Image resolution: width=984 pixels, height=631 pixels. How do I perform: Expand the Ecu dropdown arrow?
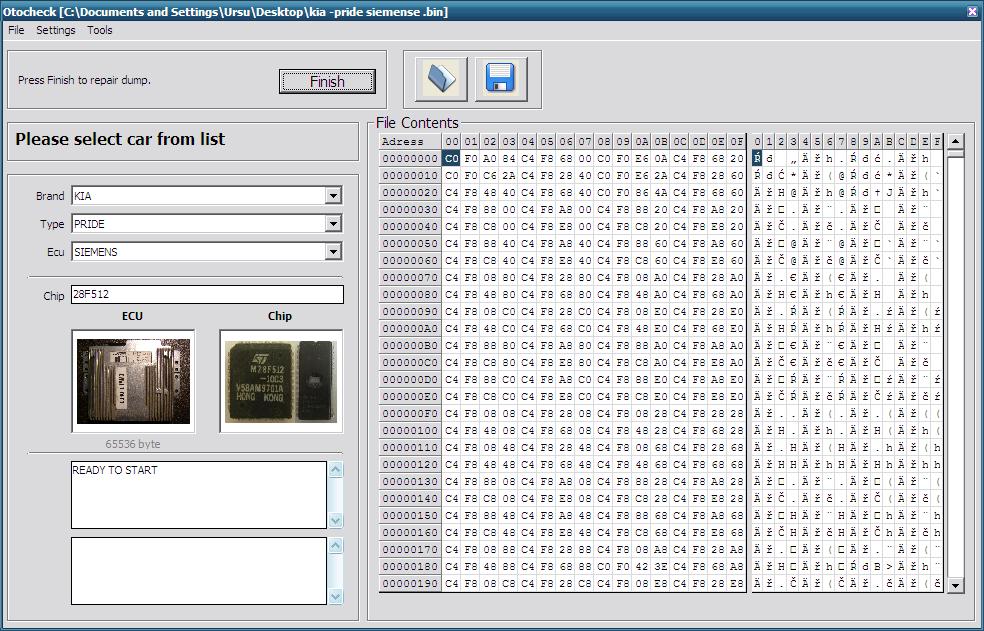coord(333,252)
